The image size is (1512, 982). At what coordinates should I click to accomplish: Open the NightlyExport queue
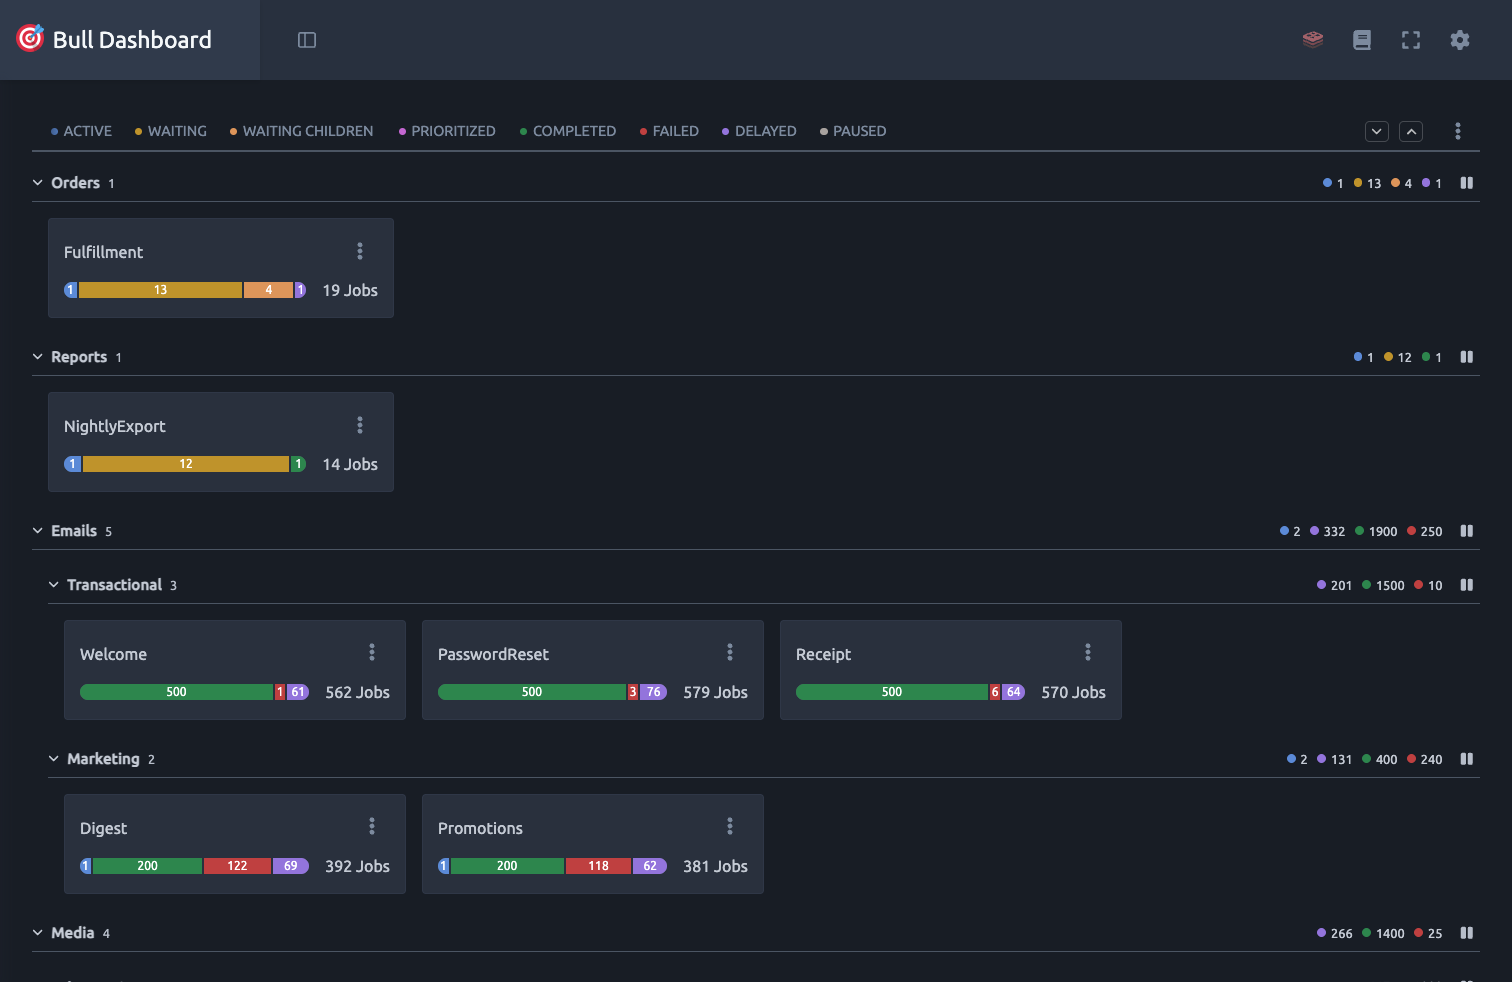[x=115, y=426]
